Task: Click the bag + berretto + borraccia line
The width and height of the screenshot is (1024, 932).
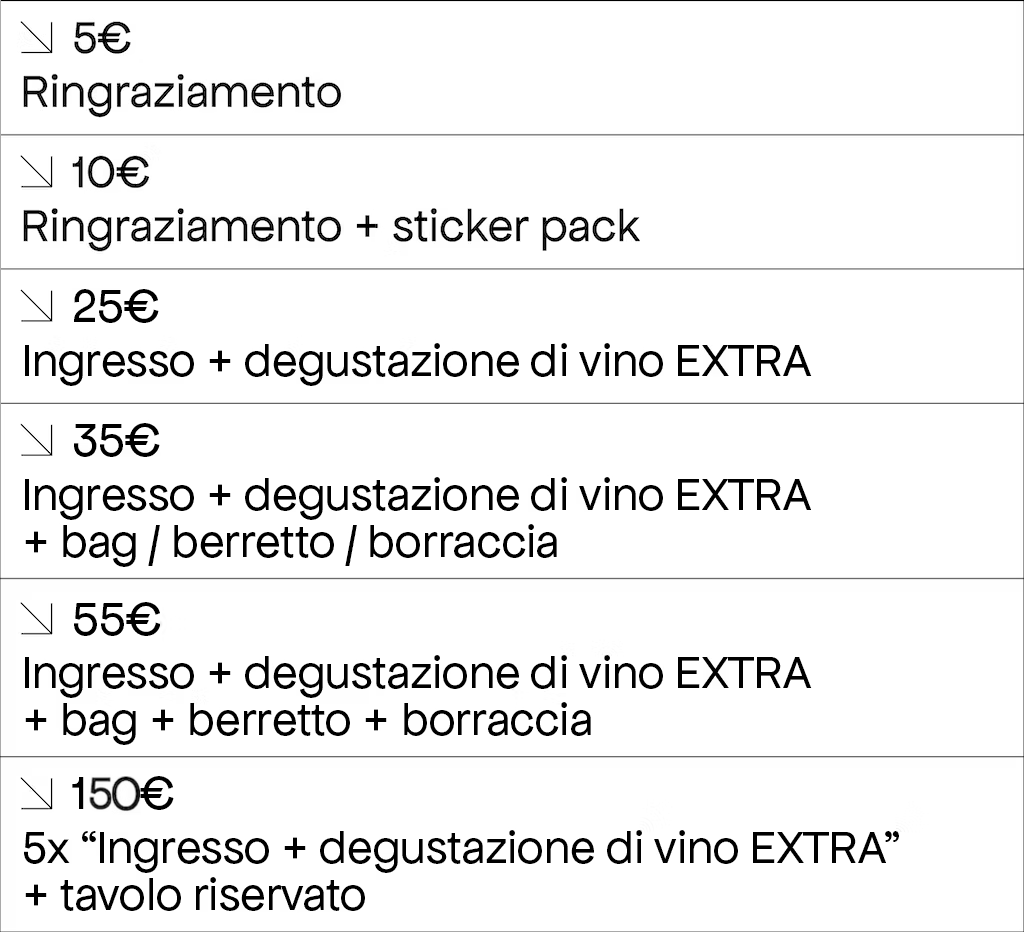Action: (308, 721)
